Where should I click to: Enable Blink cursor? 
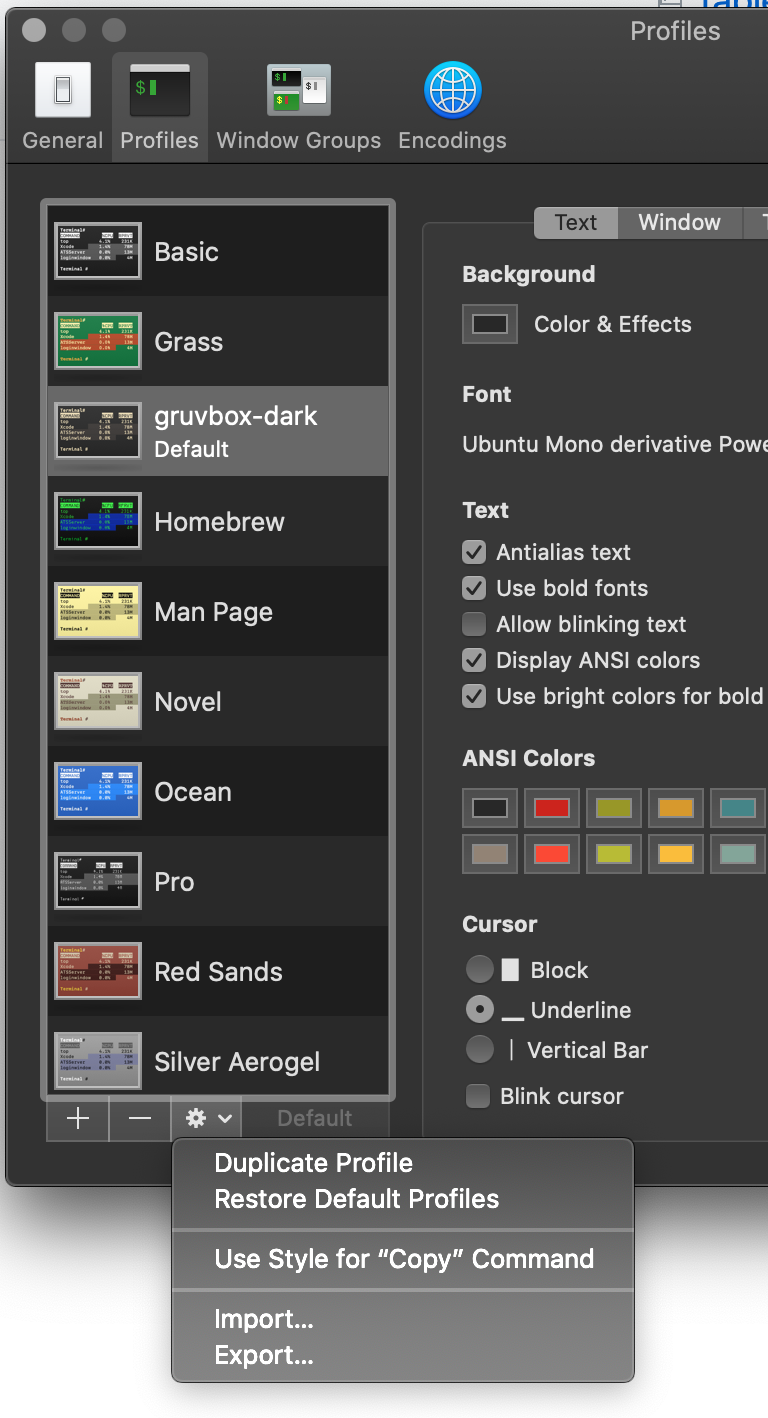[x=478, y=1096]
